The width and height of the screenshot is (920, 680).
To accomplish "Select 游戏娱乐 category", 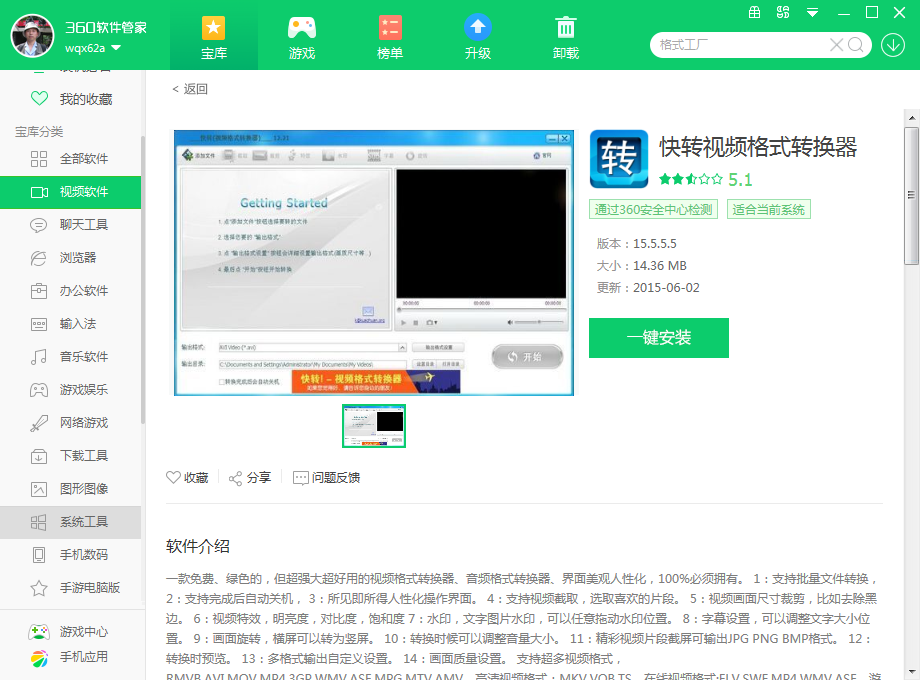I will pyautogui.click(x=70, y=390).
